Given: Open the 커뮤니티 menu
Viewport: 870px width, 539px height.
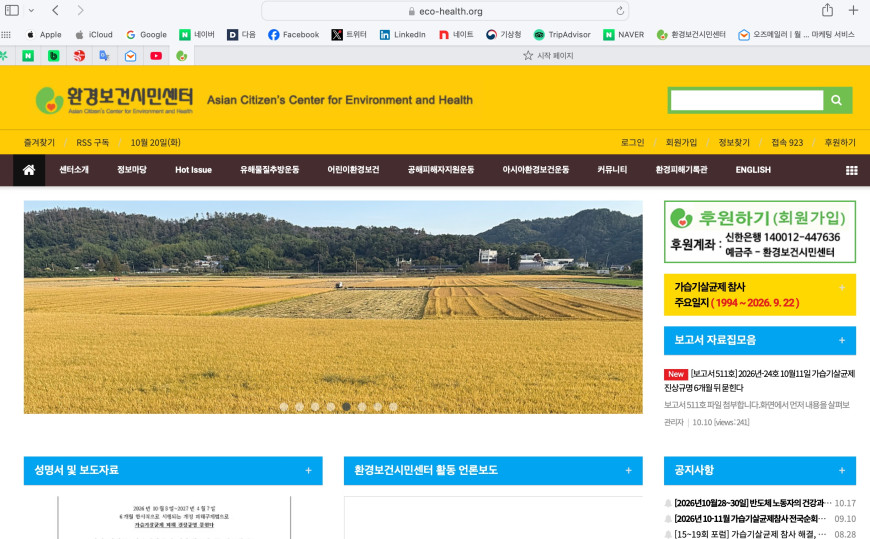Looking at the screenshot, I should tap(613, 170).
